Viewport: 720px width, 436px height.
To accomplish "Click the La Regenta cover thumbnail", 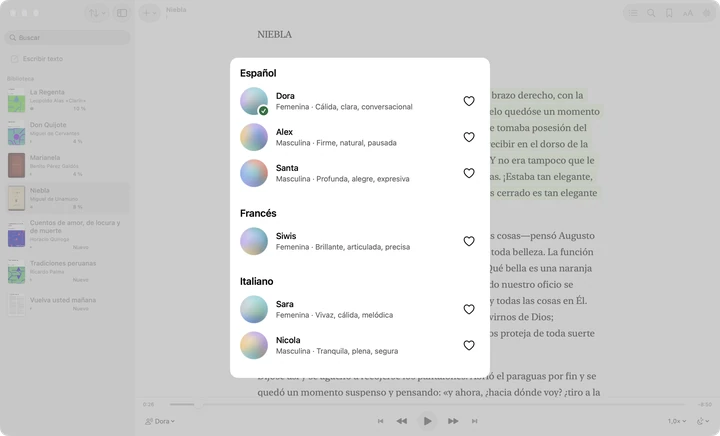I will [x=16, y=100].
